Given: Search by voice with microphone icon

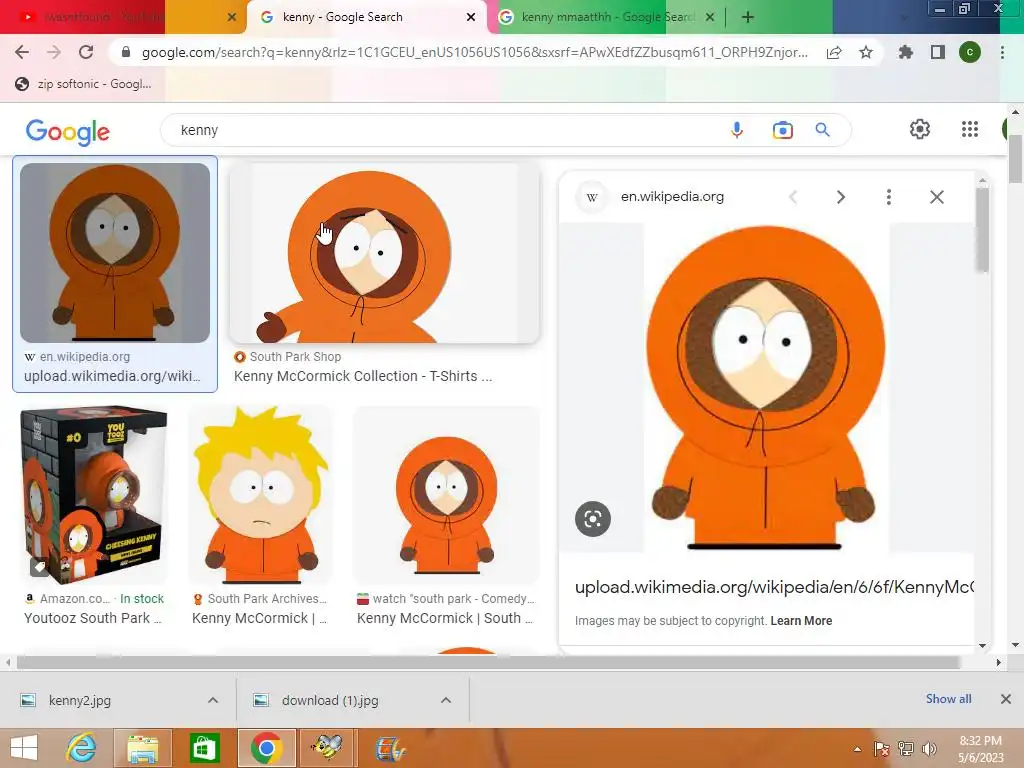Looking at the screenshot, I should pos(737,130).
